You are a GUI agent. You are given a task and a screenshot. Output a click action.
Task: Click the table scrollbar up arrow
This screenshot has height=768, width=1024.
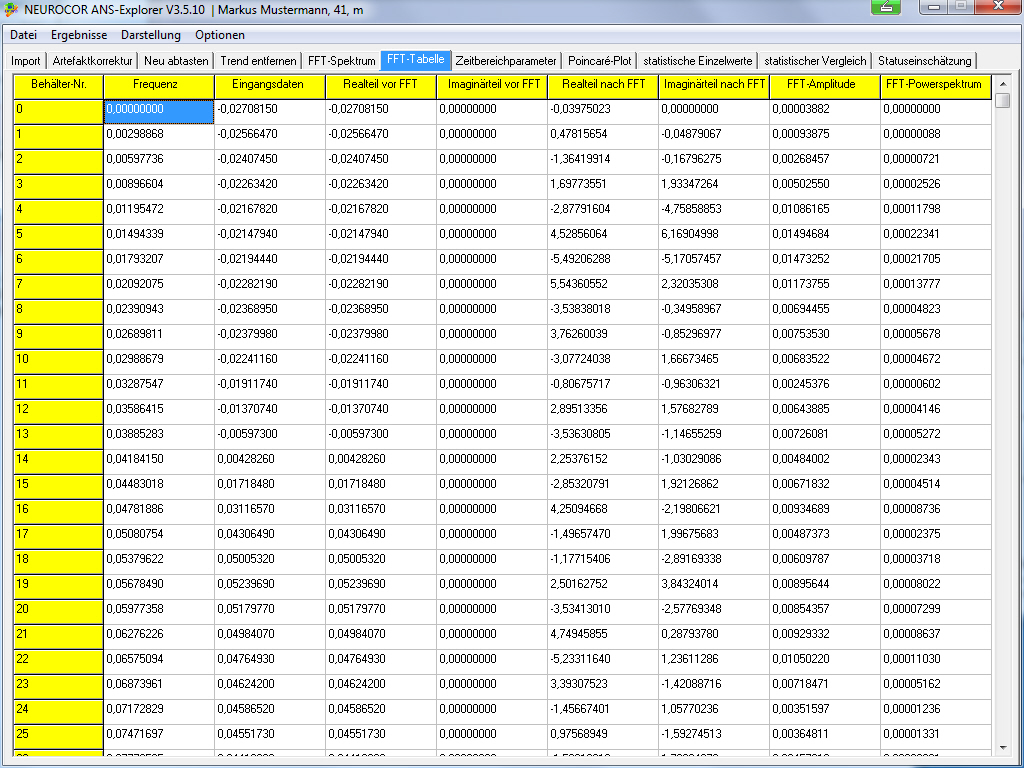pyautogui.click(x=1003, y=84)
